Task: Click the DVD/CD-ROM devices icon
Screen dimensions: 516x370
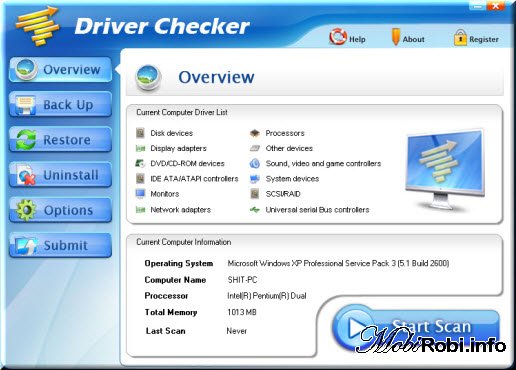Action: coord(140,163)
